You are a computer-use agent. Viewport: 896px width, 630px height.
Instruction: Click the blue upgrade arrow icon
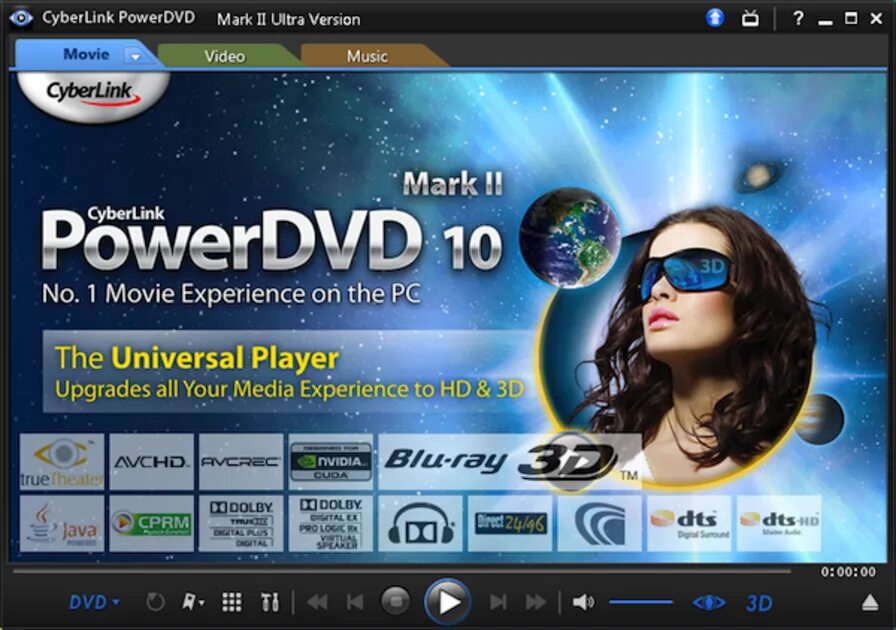click(714, 18)
